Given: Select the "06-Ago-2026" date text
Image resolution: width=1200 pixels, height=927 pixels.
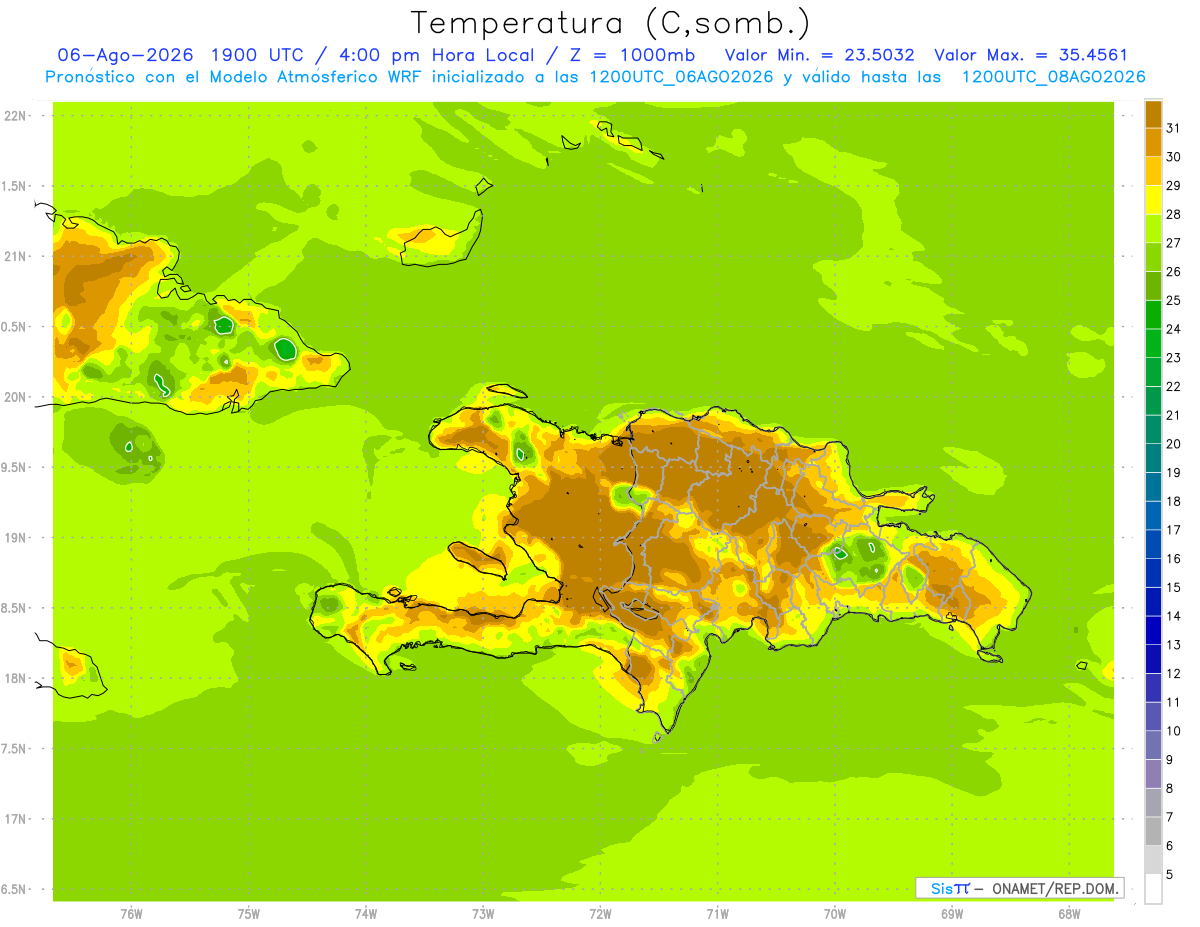Looking at the screenshot, I should click(125, 55).
